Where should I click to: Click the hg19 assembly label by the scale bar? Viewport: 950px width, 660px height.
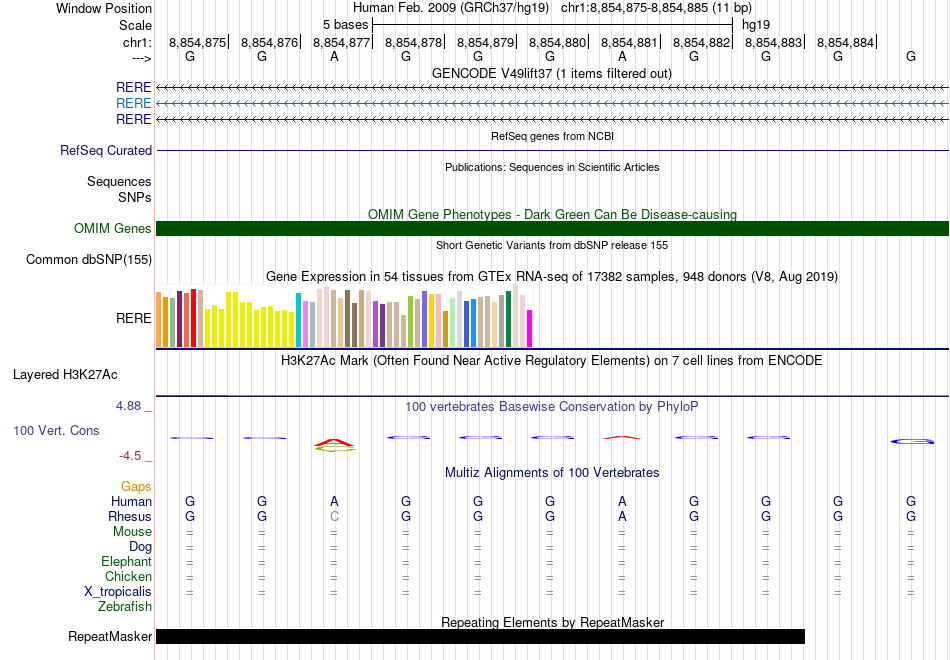pos(756,25)
